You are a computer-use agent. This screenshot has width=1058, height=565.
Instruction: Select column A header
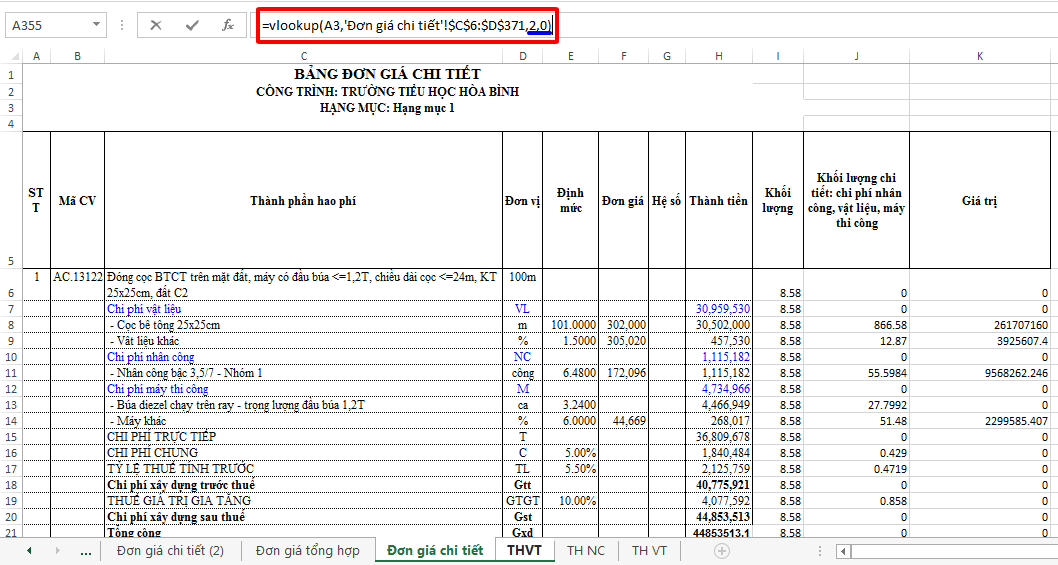pyautogui.click(x=36, y=57)
